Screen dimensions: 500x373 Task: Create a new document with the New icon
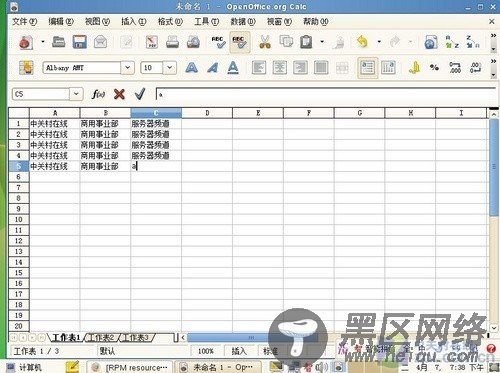tap(26, 42)
